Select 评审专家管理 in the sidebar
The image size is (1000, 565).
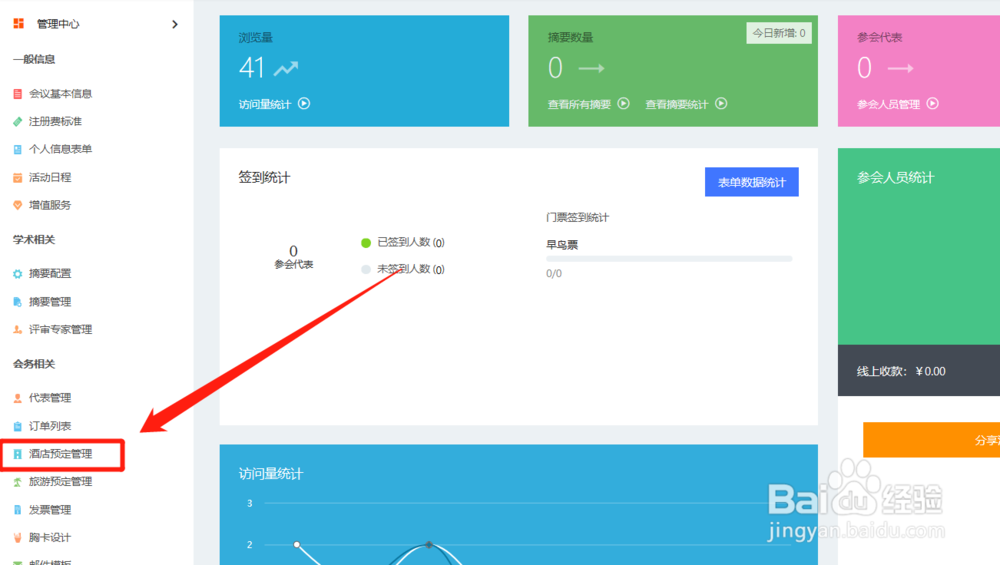click(61, 329)
